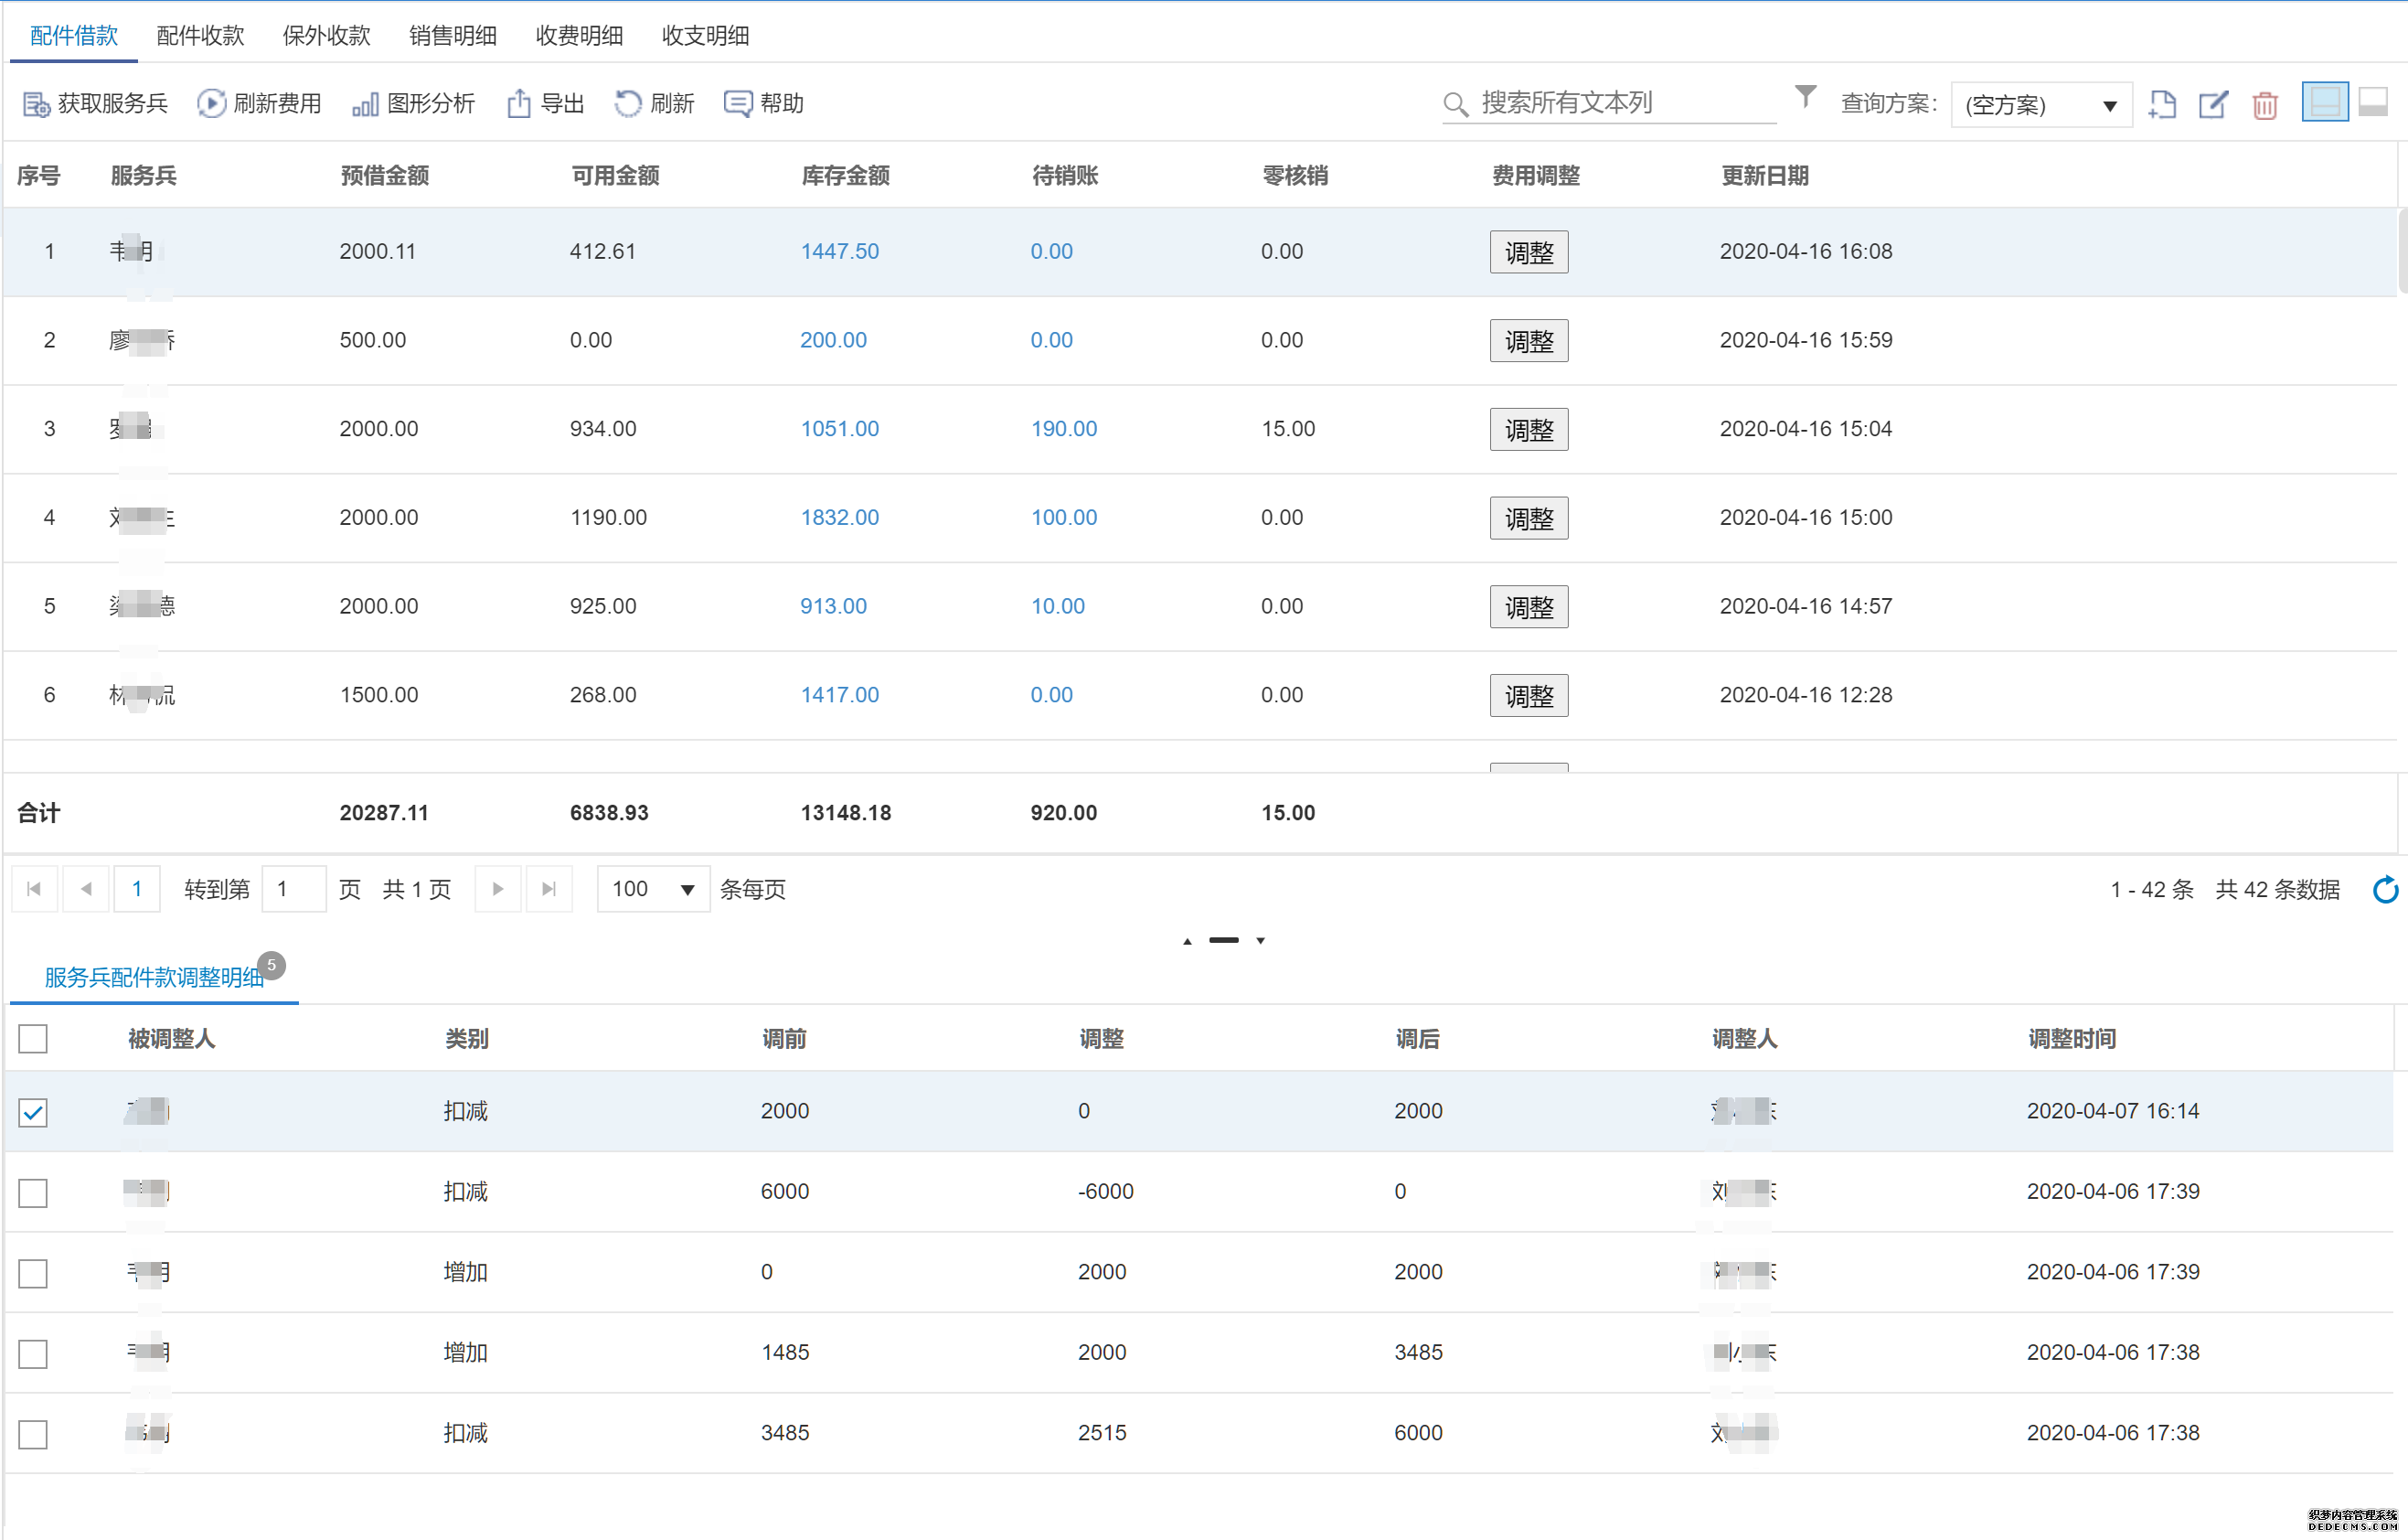Go to first page arrow
The image size is (2408, 1540).
pos(34,889)
